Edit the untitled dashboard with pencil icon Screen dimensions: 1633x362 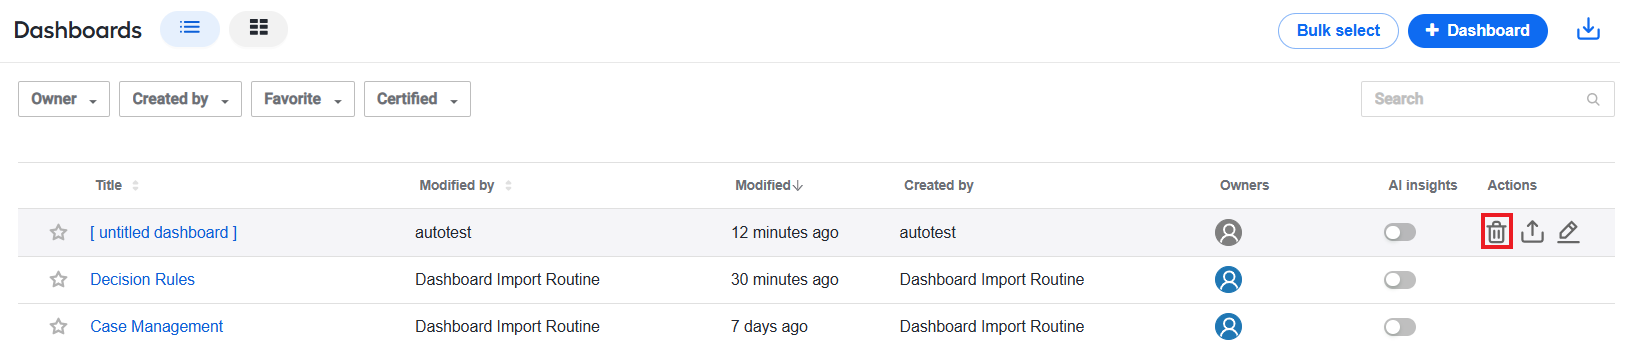click(x=1568, y=232)
